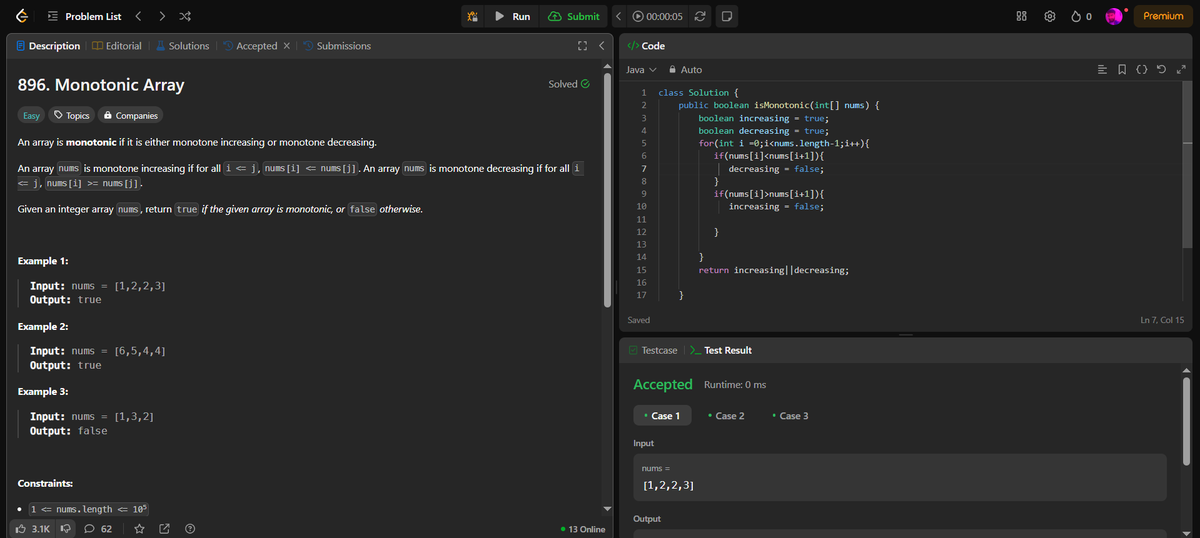Submit the solution

pos(574,16)
